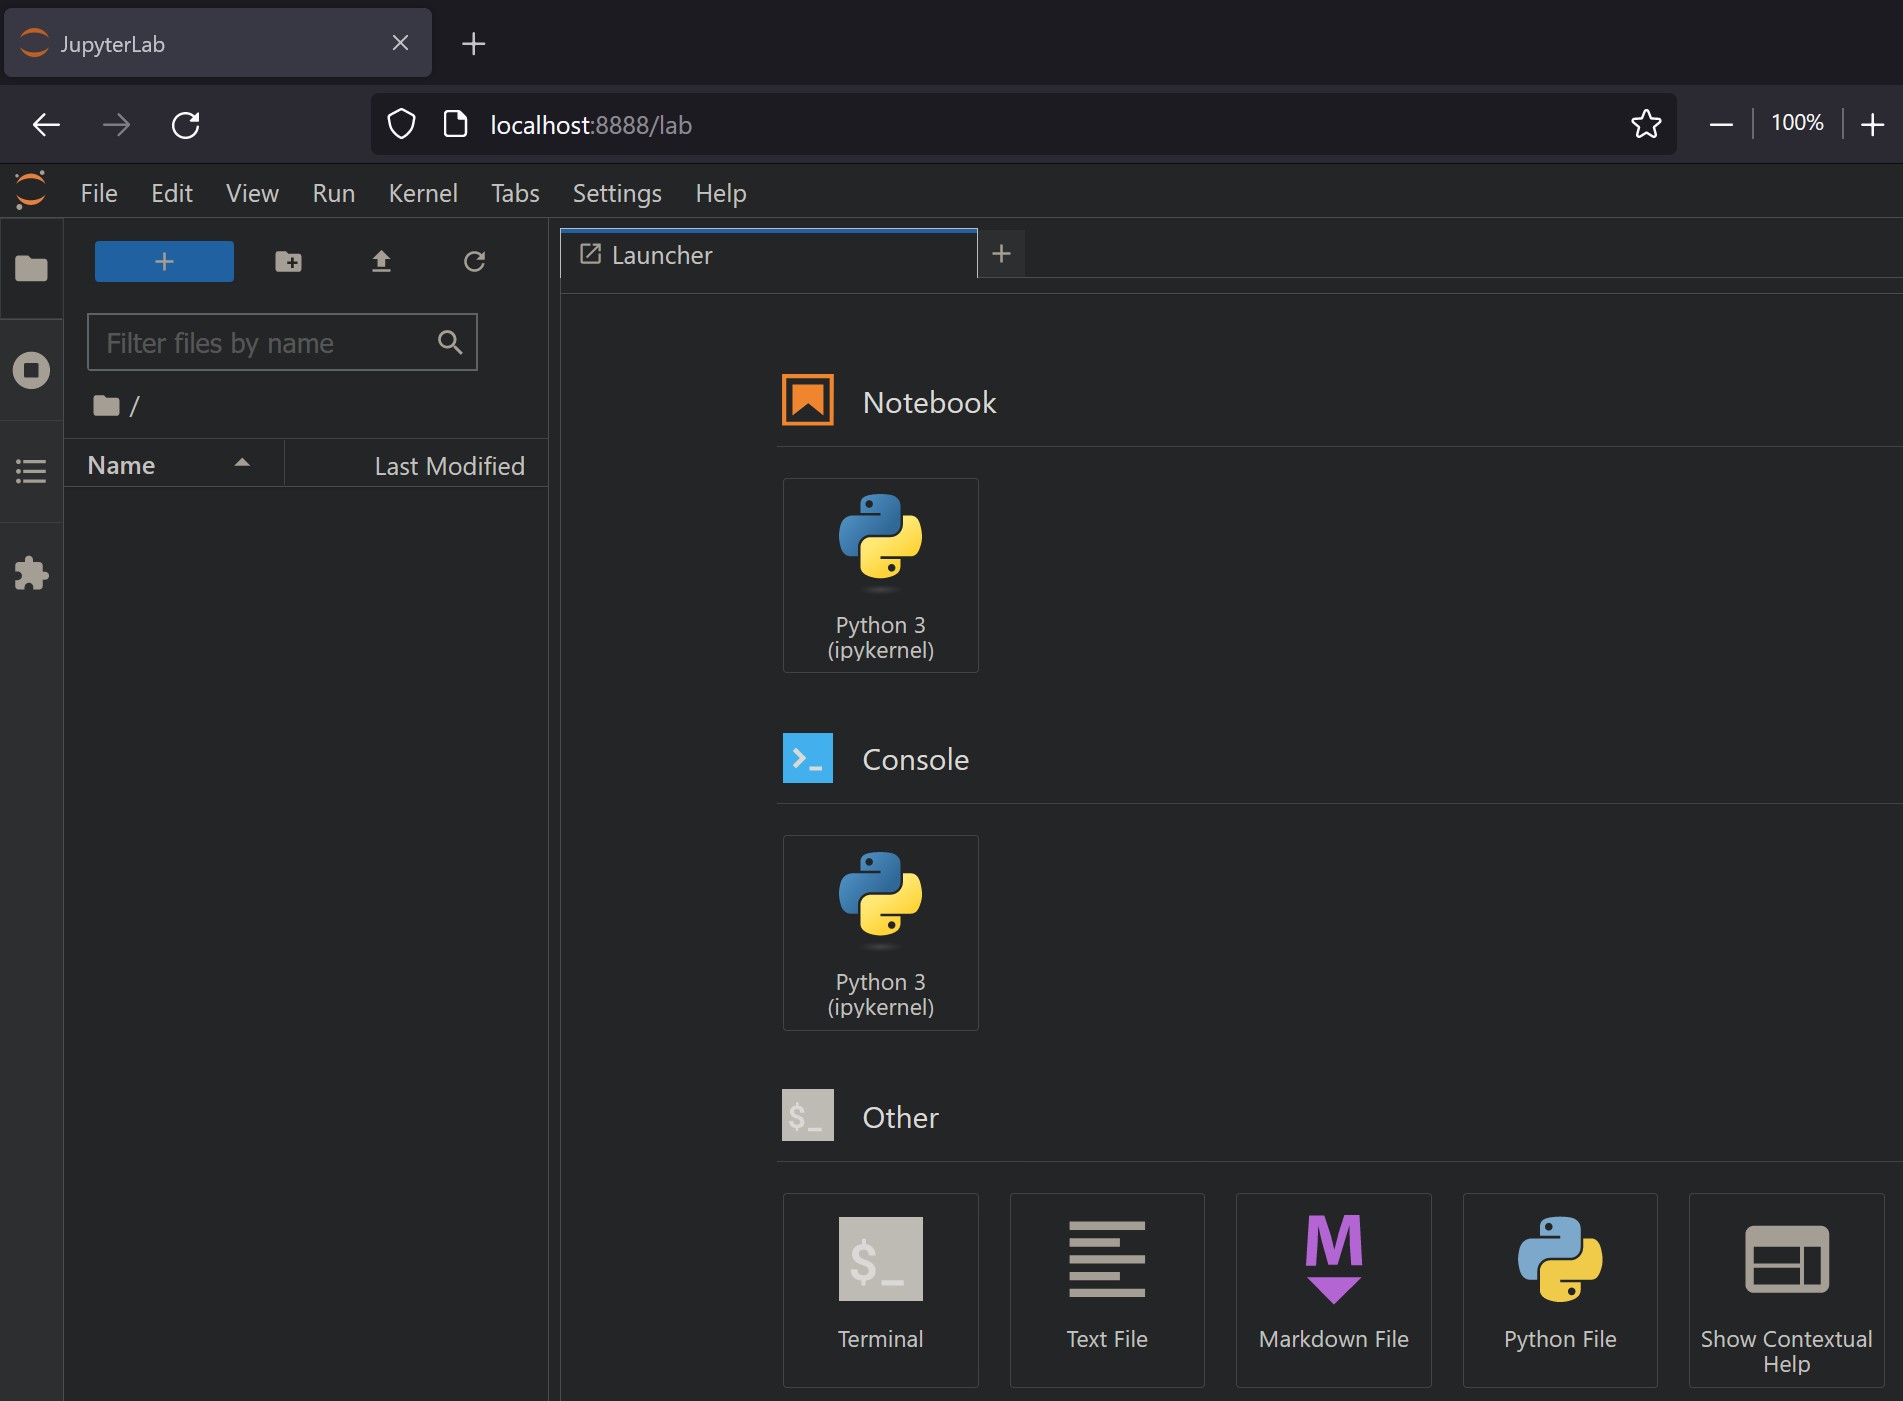Image resolution: width=1903 pixels, height=1401 pixels.
Task: Open a new browser tab
Action: (473, 43)
